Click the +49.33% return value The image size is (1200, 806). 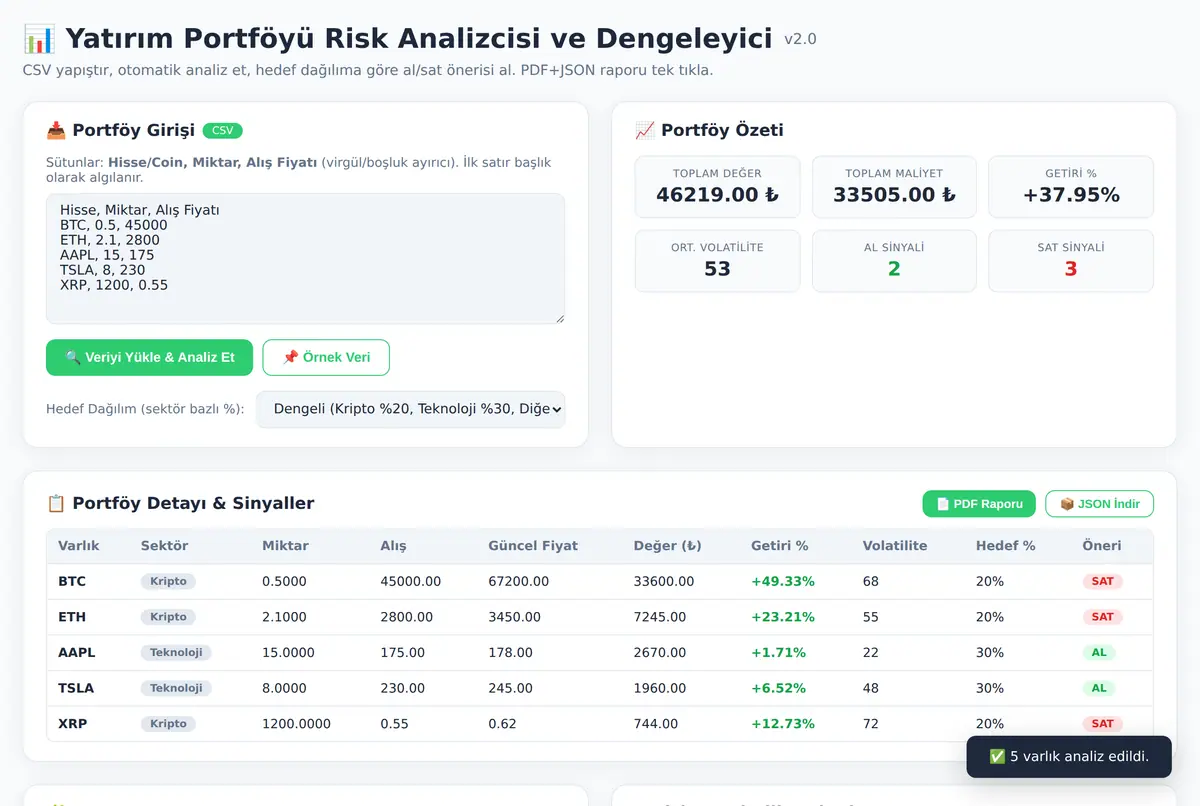[x=782, y=581]
